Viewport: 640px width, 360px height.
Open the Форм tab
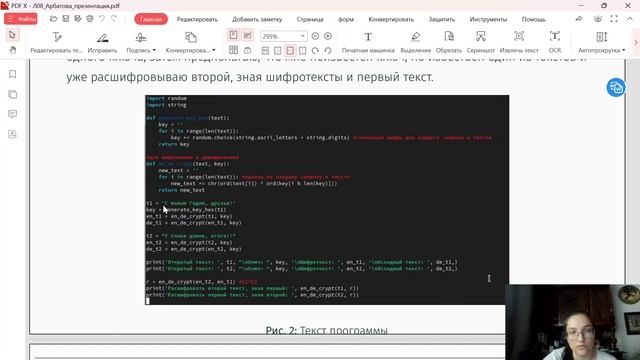coord(346,19)
